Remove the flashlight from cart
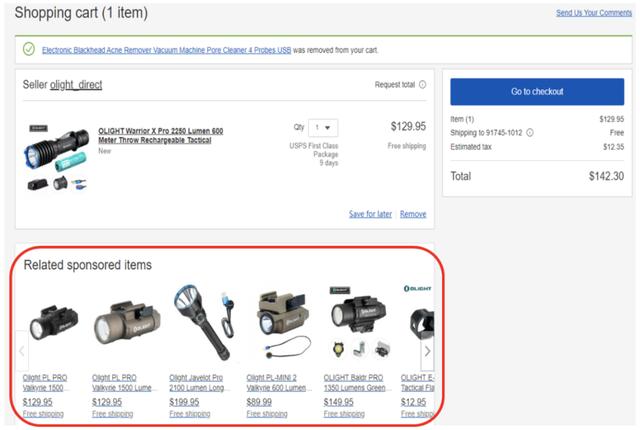The width and height of the screenshot is (640, 430). (413, 214)
